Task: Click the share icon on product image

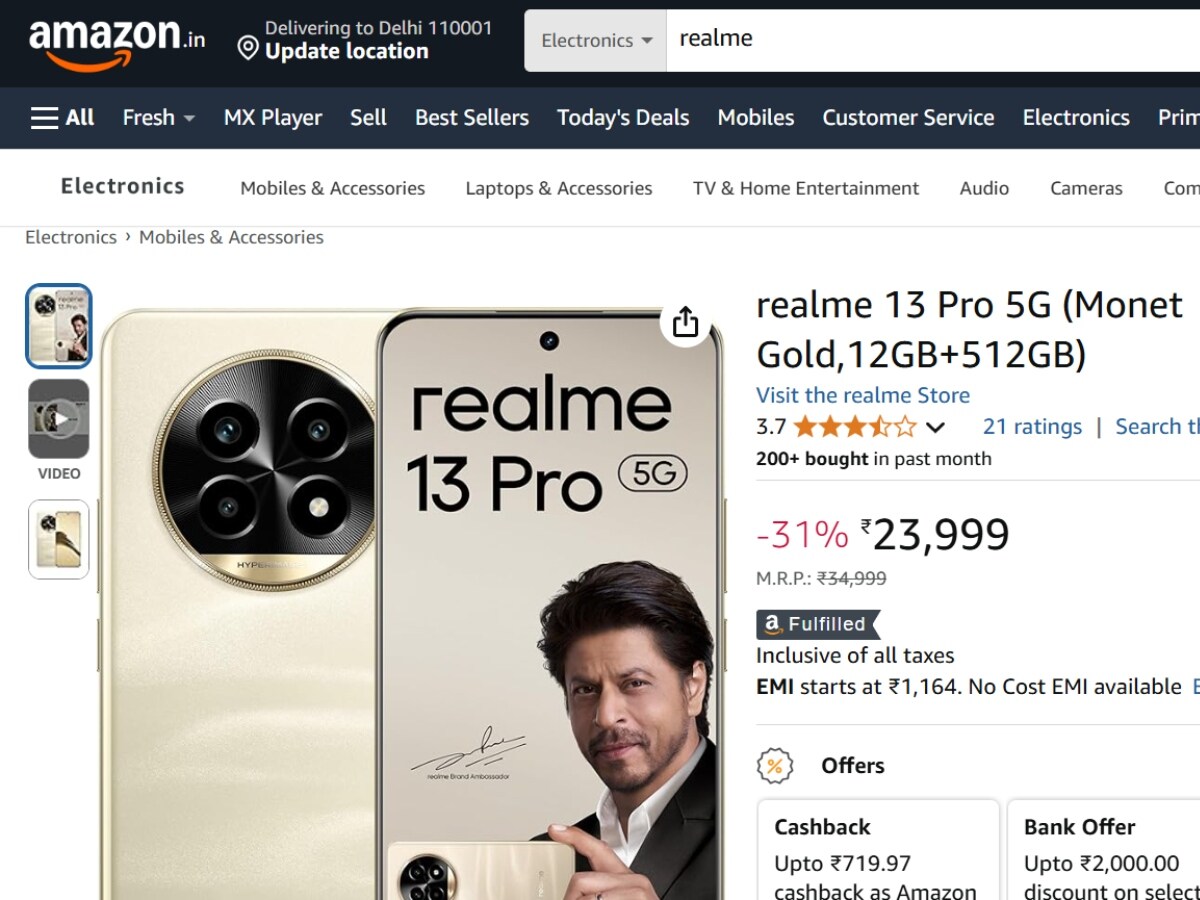Action: (x=685, y=322)
